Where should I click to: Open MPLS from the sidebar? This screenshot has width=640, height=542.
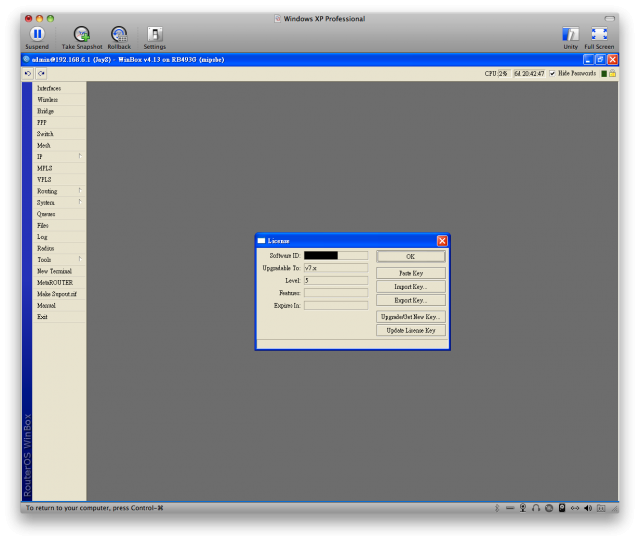pos(59,168)
